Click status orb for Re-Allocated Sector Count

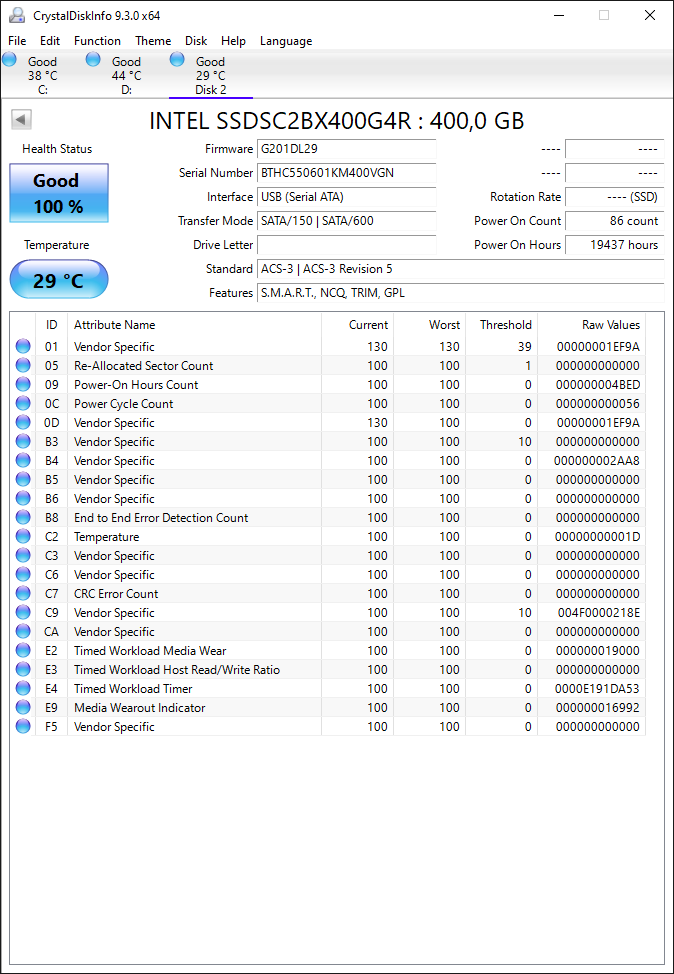tap(23, 365)
